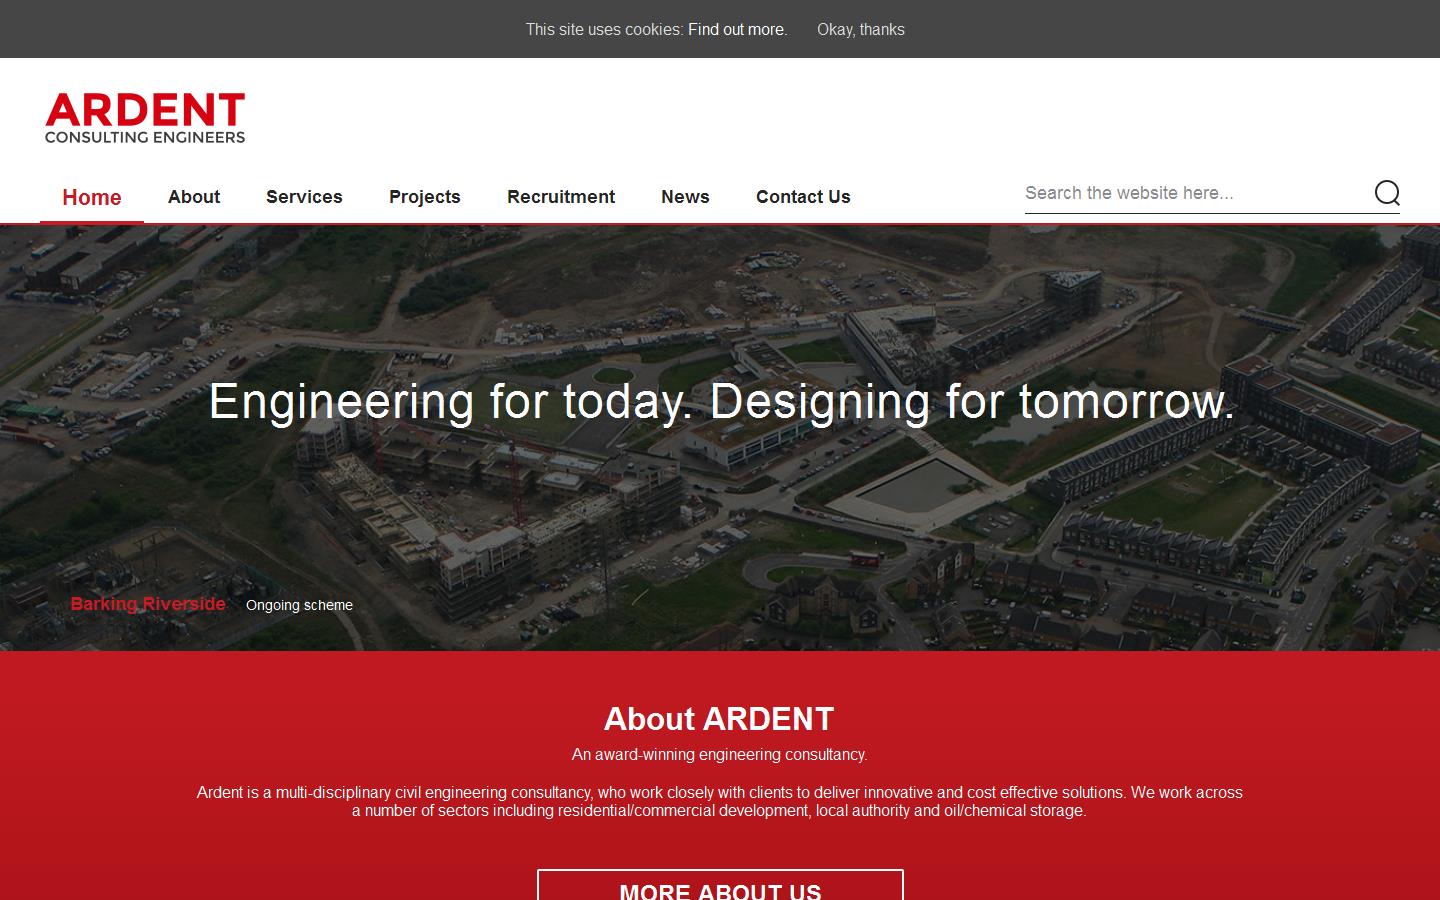The image size is (1440, 900).
Task: Click the Ongoing scheme label
Action: pos(299,605)
